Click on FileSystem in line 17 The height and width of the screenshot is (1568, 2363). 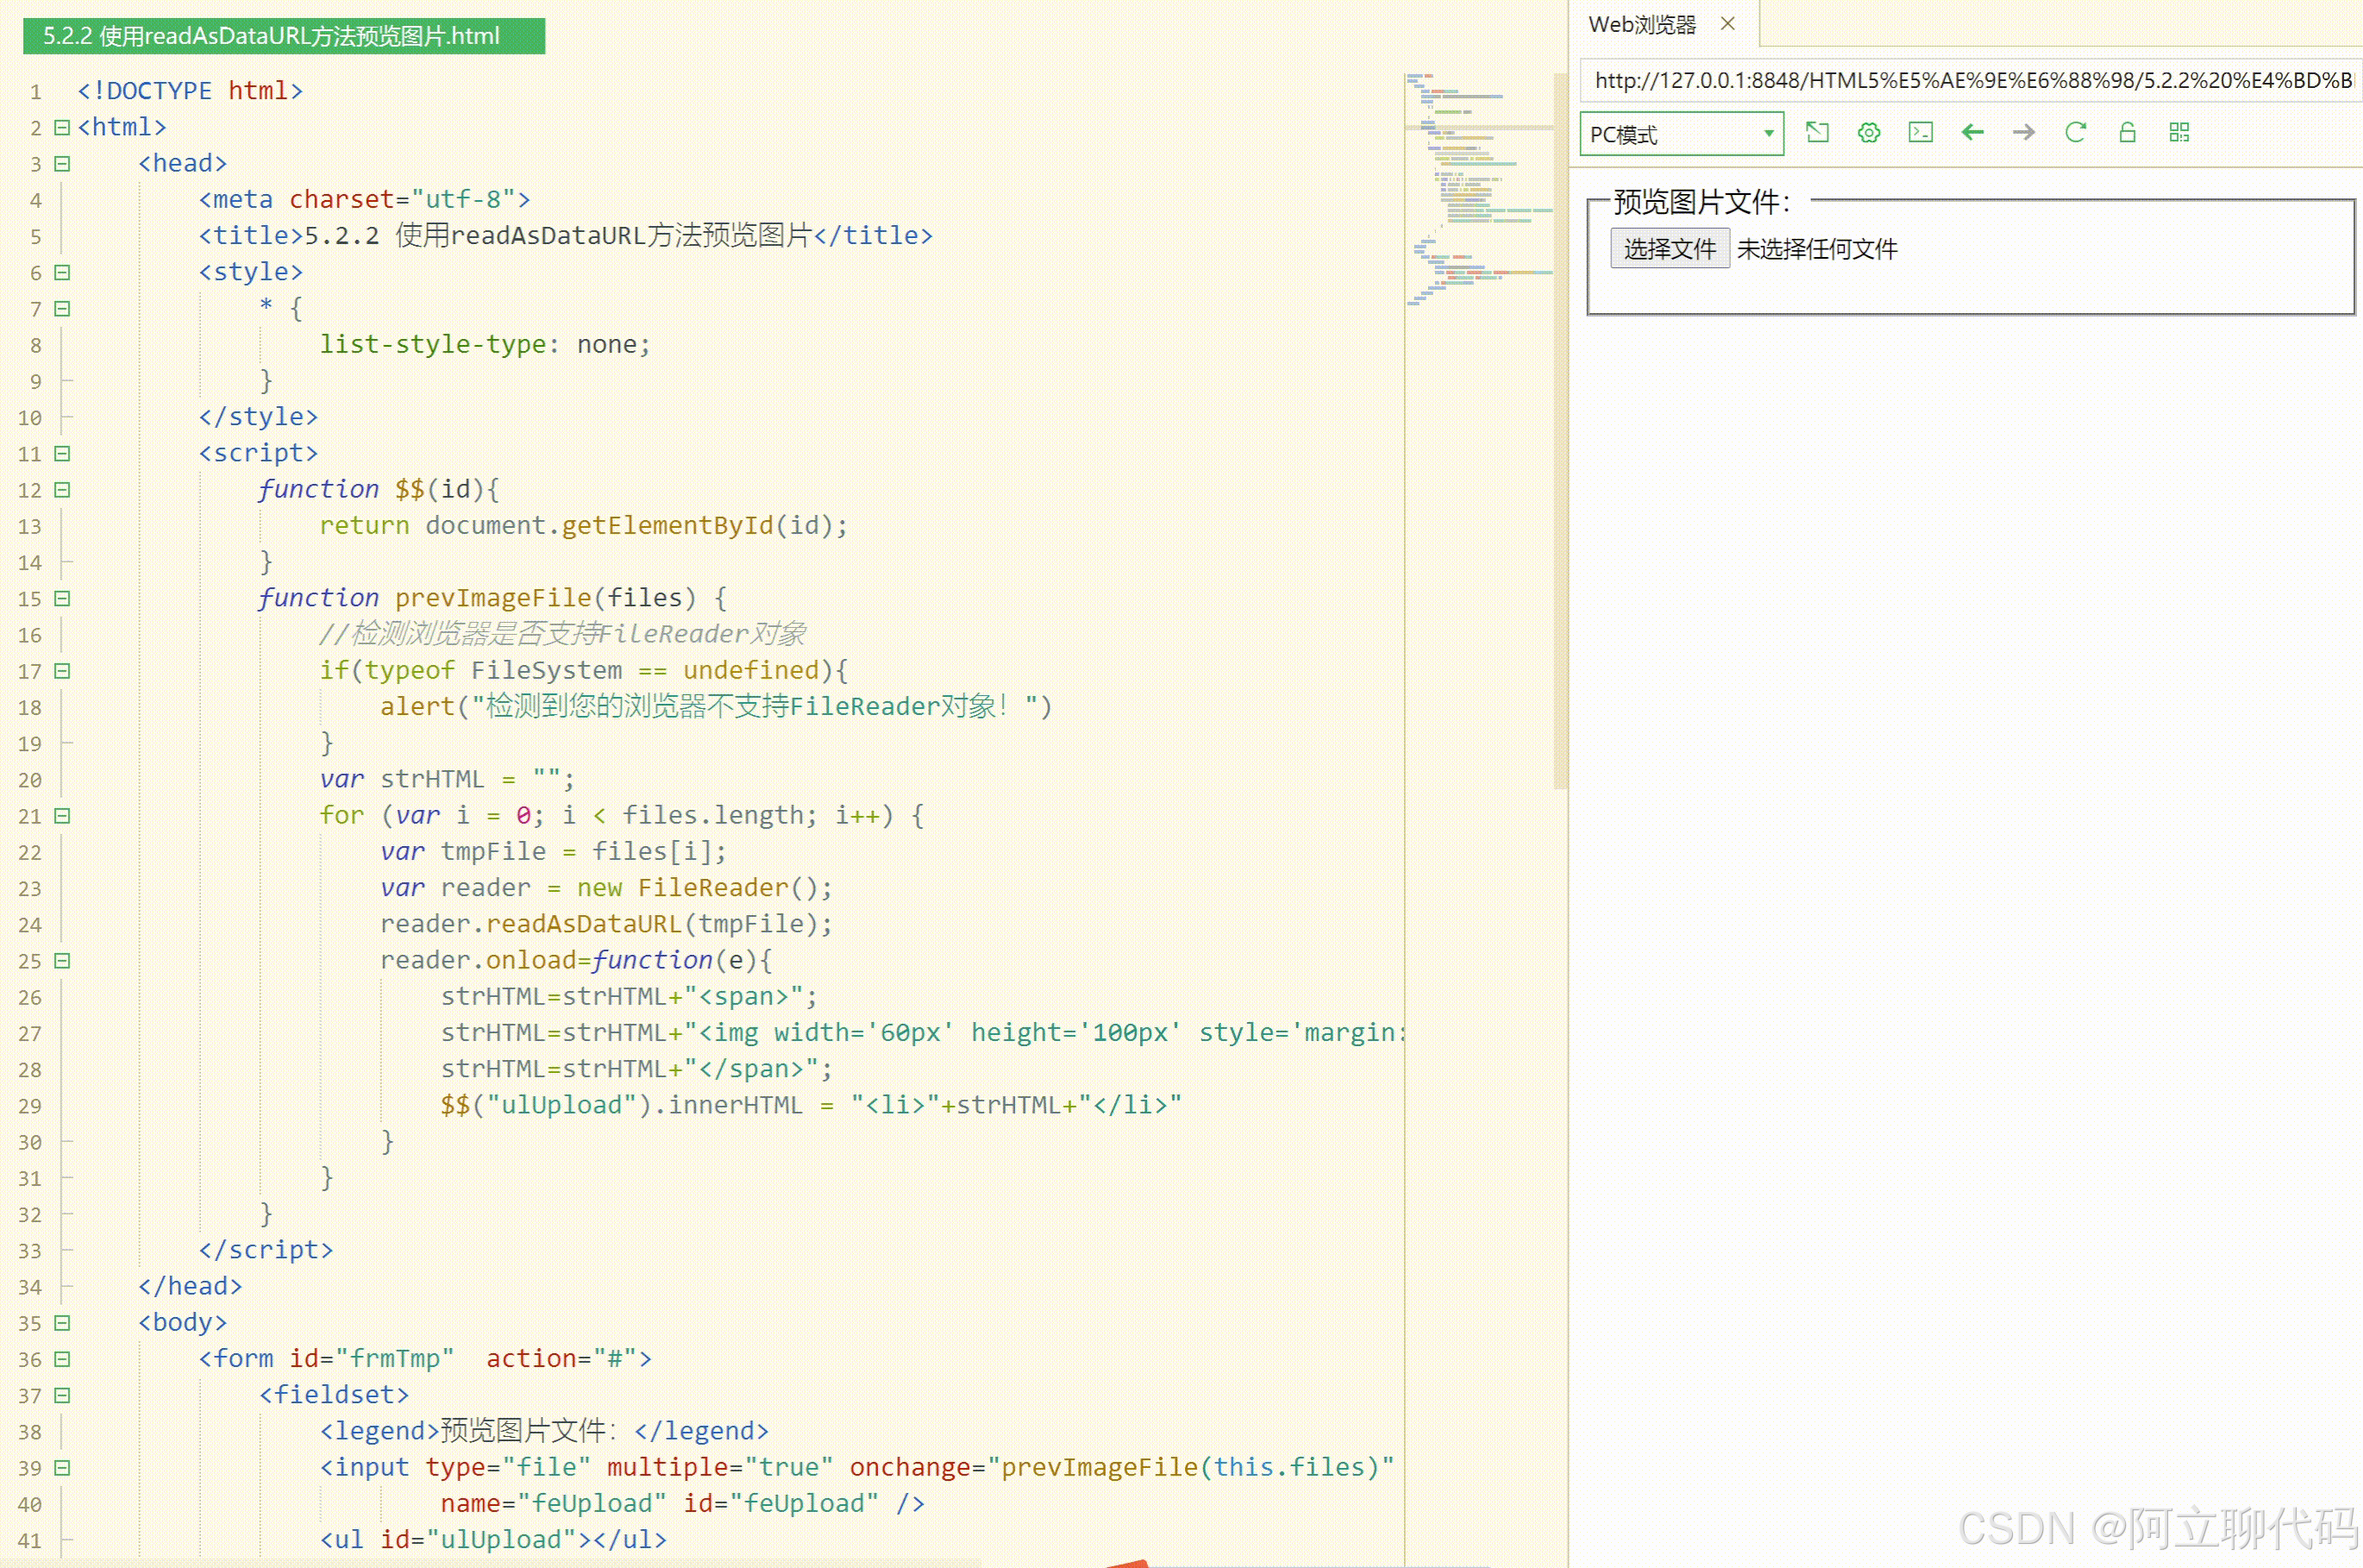(546, 670)
